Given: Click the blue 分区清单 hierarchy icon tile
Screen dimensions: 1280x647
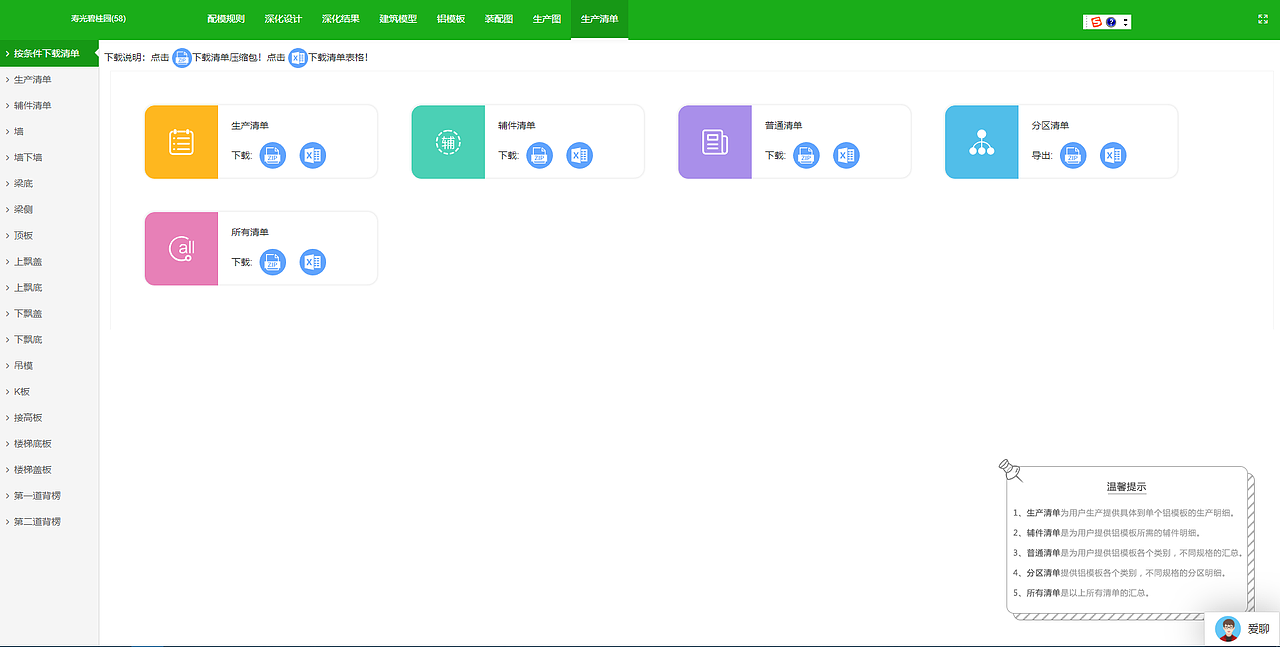Looking at the screenshot, I should (982, 142).
